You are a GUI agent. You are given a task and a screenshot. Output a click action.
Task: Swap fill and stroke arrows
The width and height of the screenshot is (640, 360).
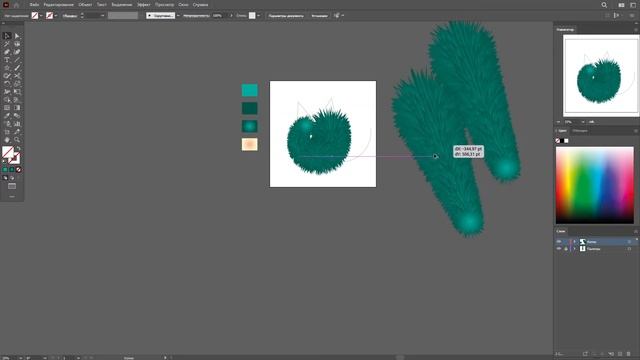(18, 149)
